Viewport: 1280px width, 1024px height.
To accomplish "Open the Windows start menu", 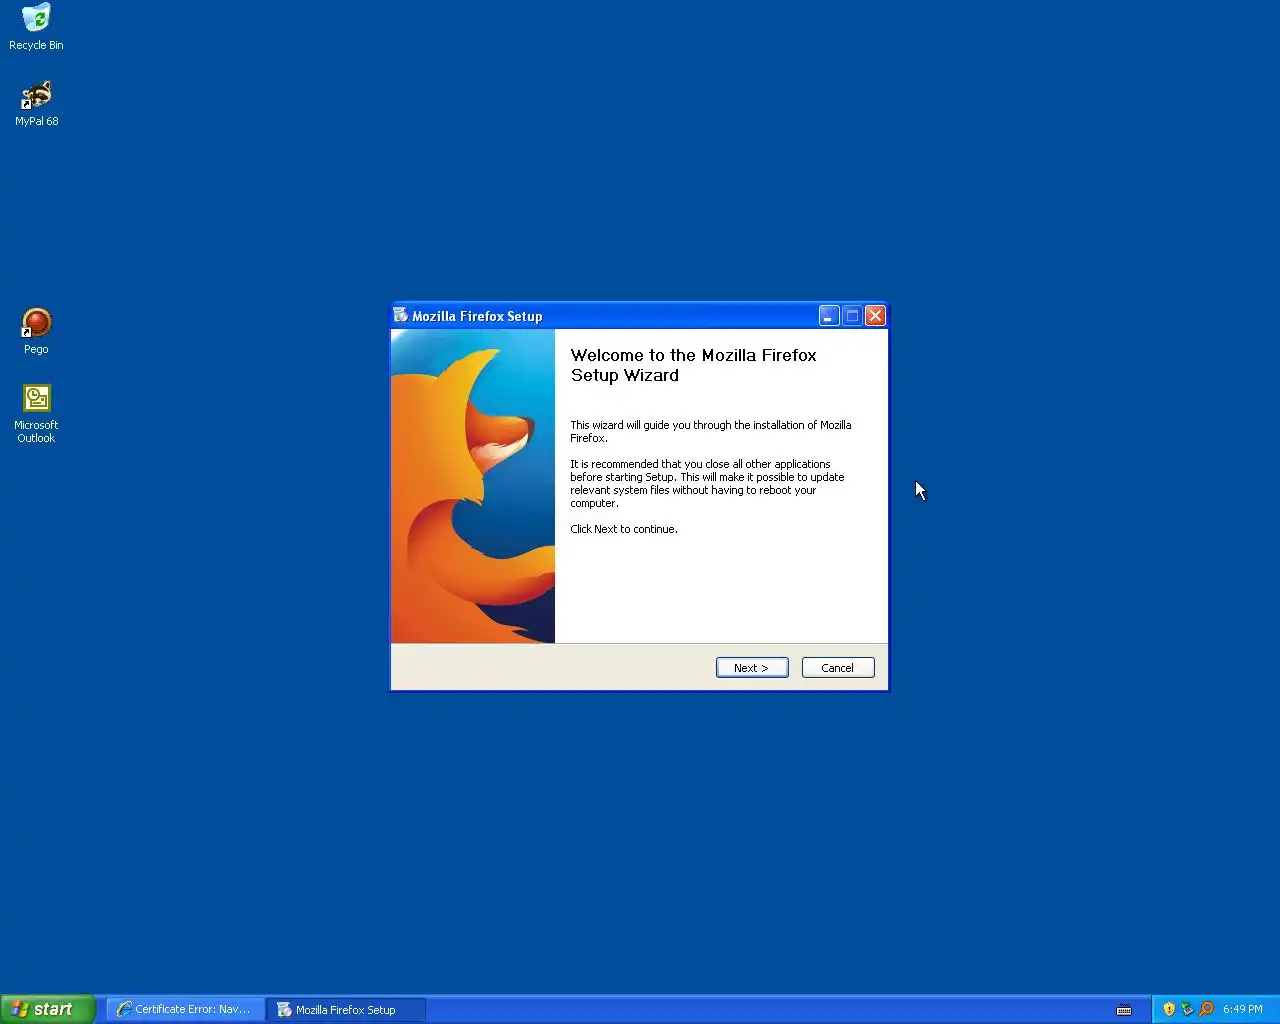I will (47, 1009).
